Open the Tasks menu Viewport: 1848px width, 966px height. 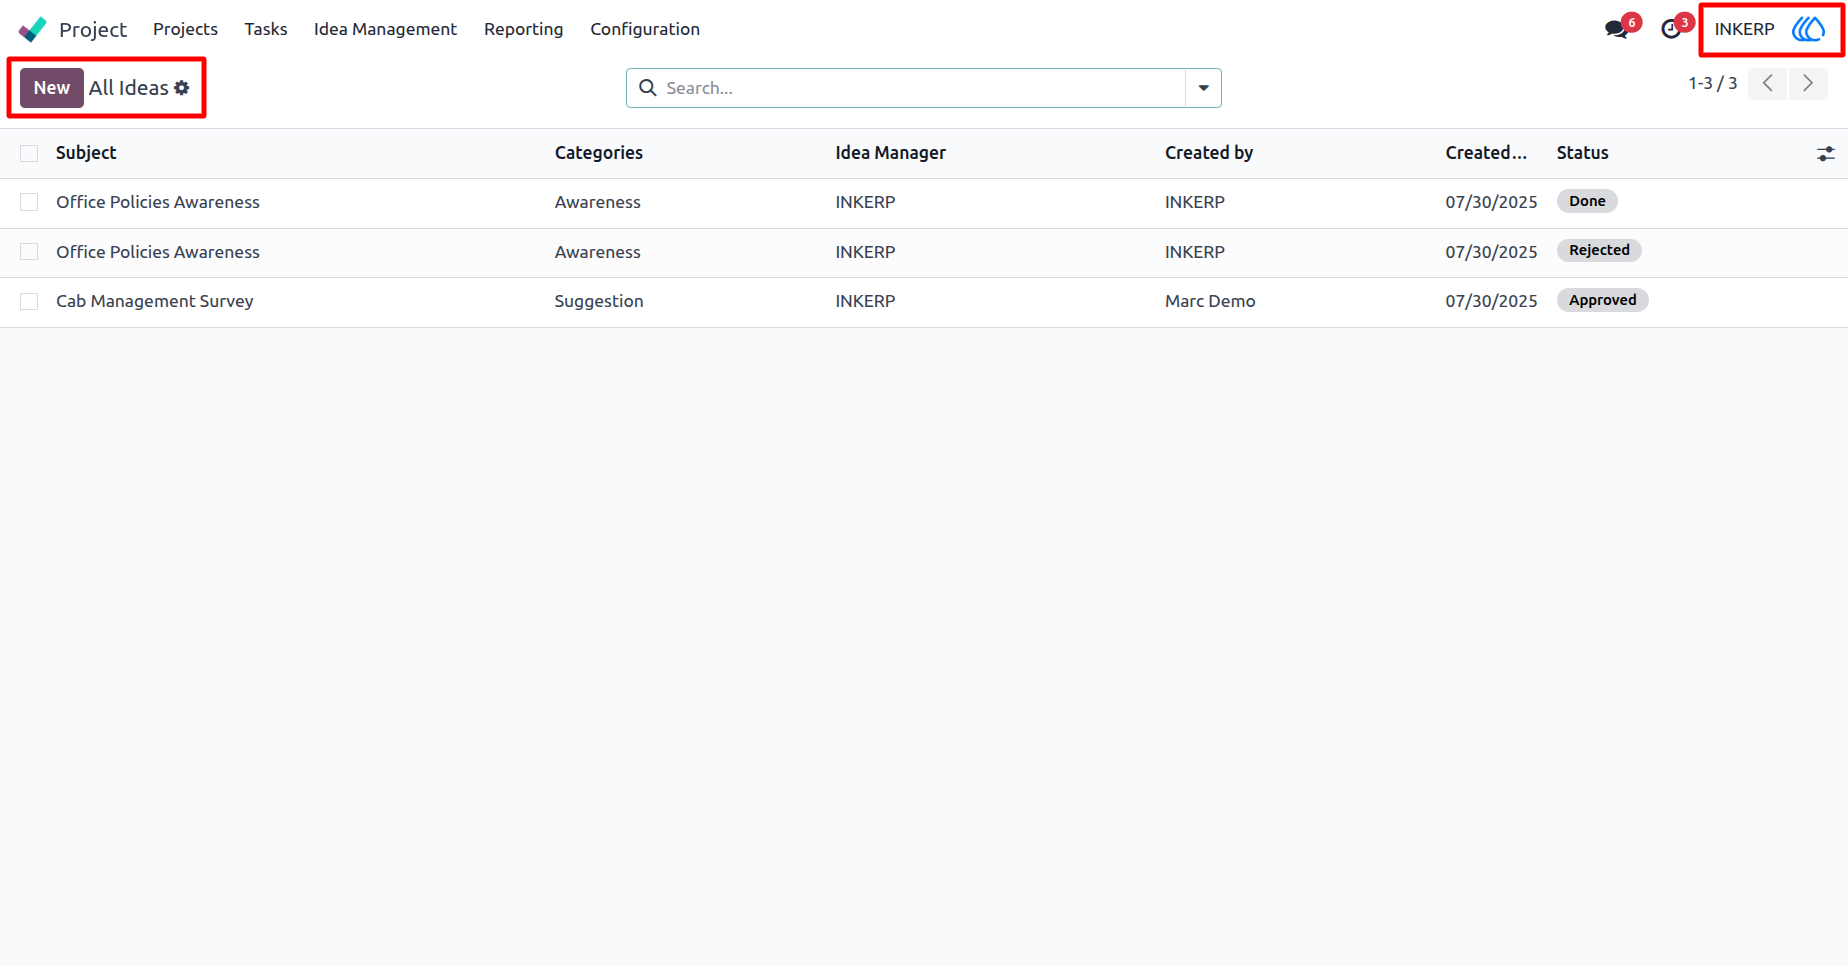coord(266,29)
